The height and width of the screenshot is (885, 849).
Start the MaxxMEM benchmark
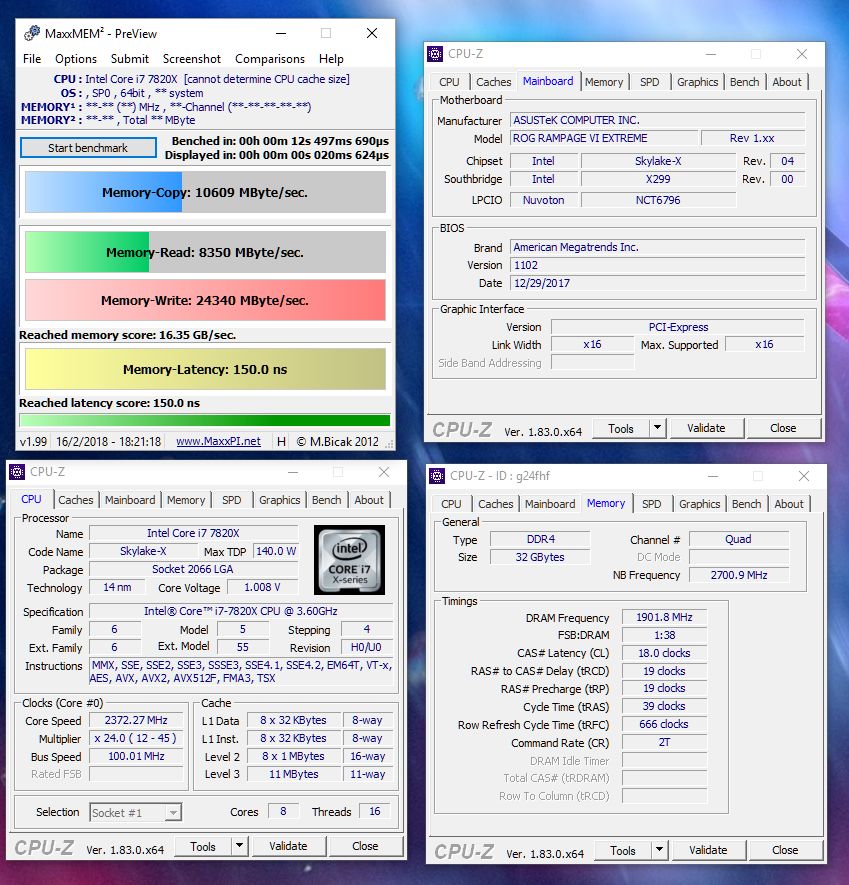point(88,148)
